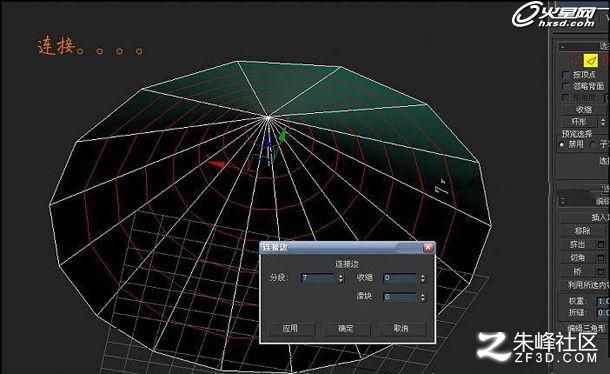
Task: Click the 取消 button in the dialog
Action: (401, 328)
